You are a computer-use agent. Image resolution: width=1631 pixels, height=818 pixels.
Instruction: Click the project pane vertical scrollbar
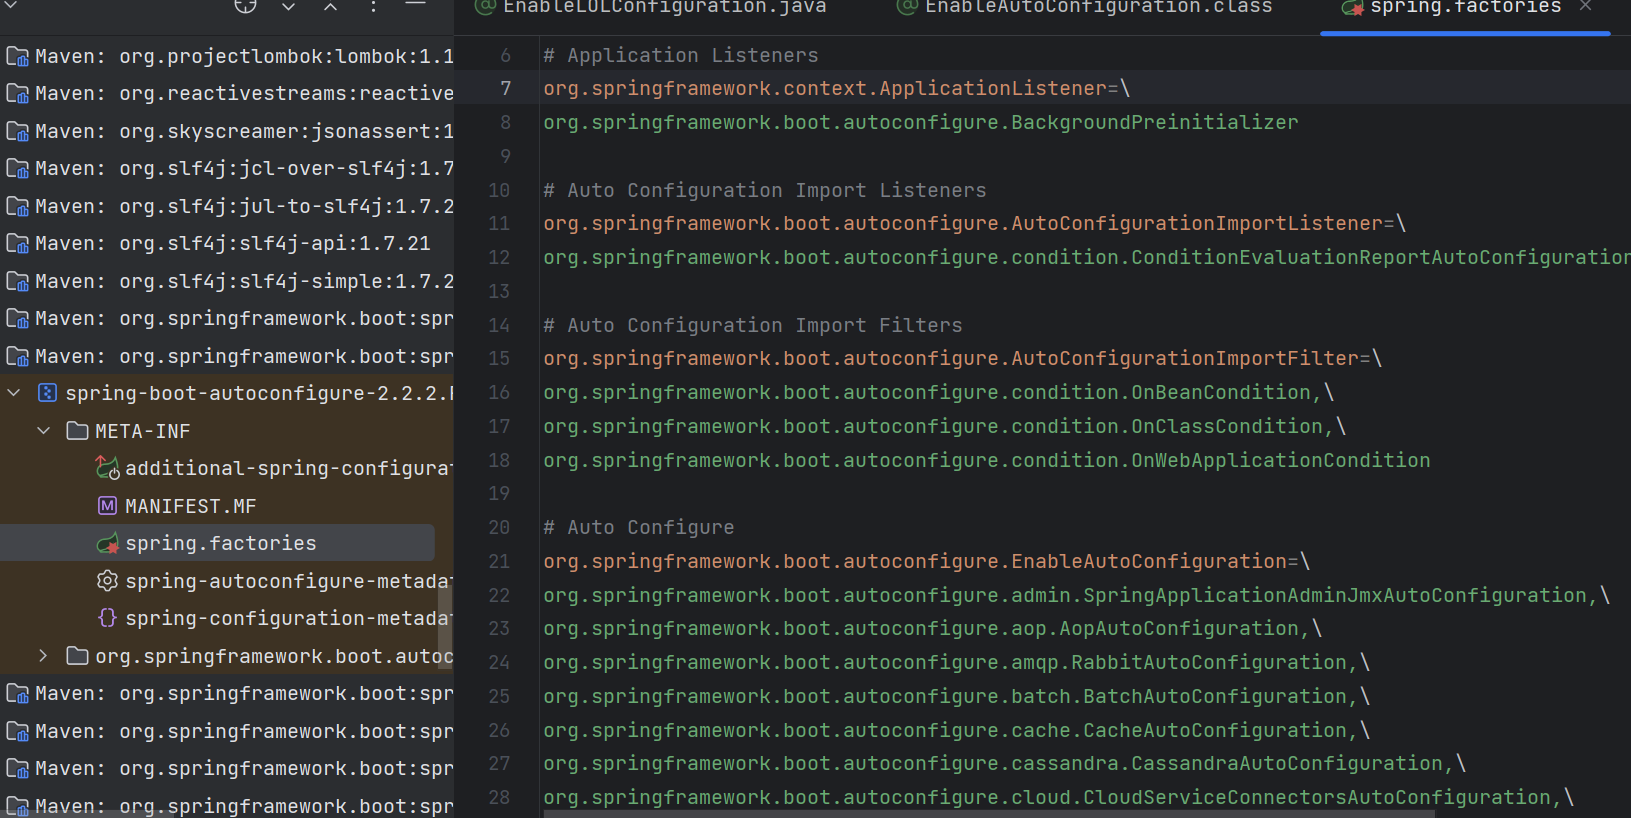pyautogui.click(x=446, y=625)
